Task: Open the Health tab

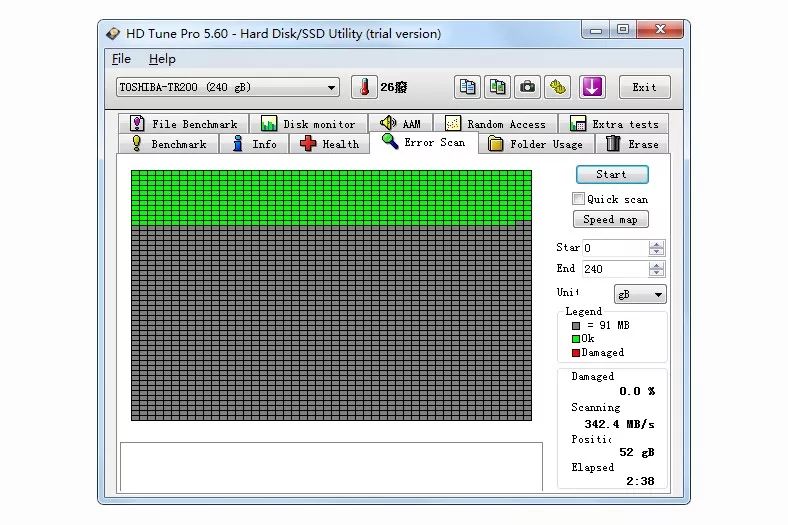Action: click(329, 144)
